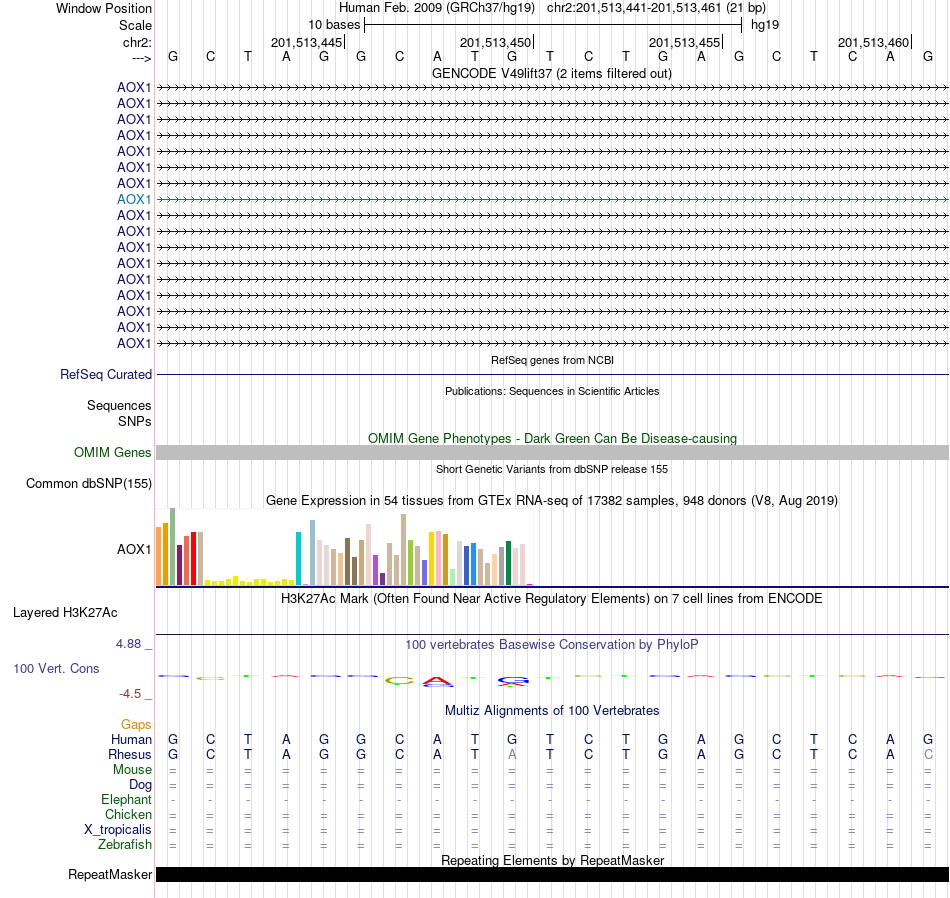The image size is (950, 898).
Task: Open the GTEx Gene Expression in 54 tissues title
Action: pos(552,501)
